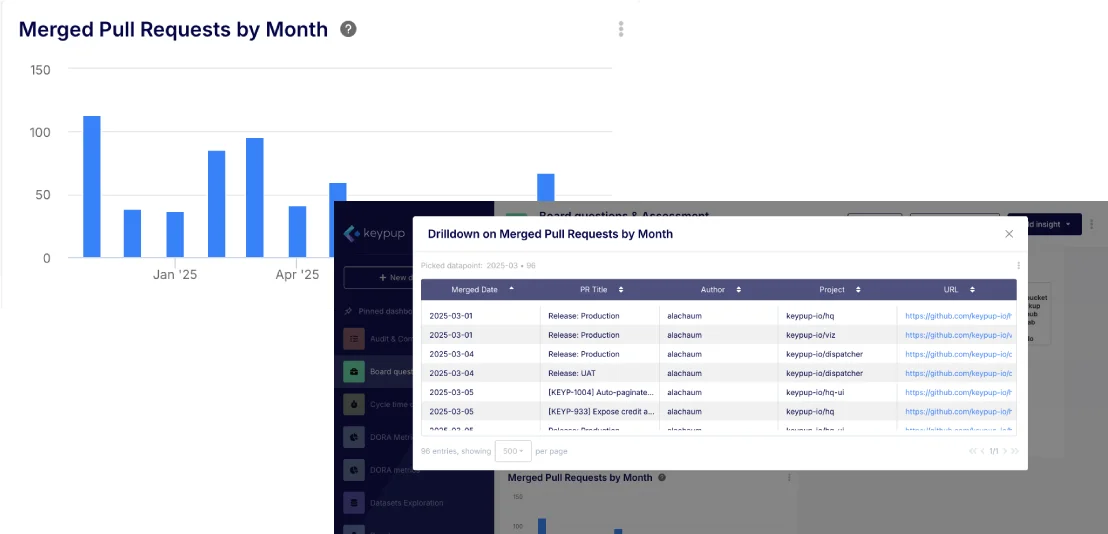Select '[KEYP-1004] Auto-paginate...' title cell

click(x=601, y=392)
